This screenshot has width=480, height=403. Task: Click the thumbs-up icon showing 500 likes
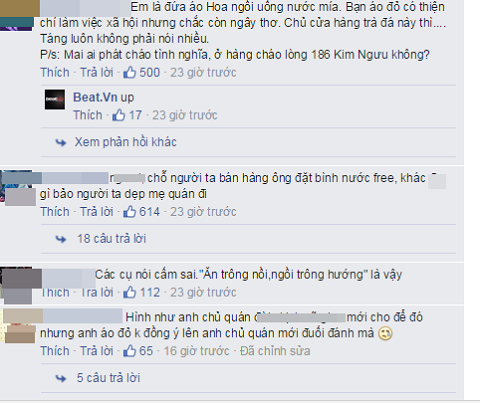point(130,72)
